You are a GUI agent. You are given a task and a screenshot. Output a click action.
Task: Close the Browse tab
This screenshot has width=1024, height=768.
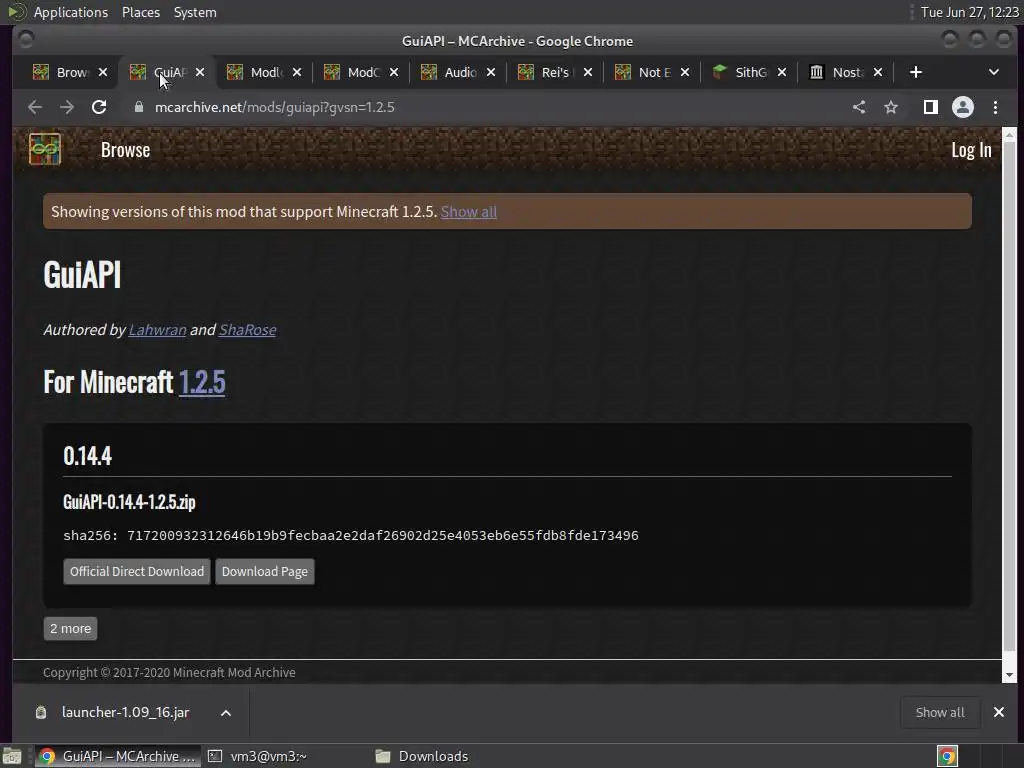pyautogui.click(x=103, y=72)
